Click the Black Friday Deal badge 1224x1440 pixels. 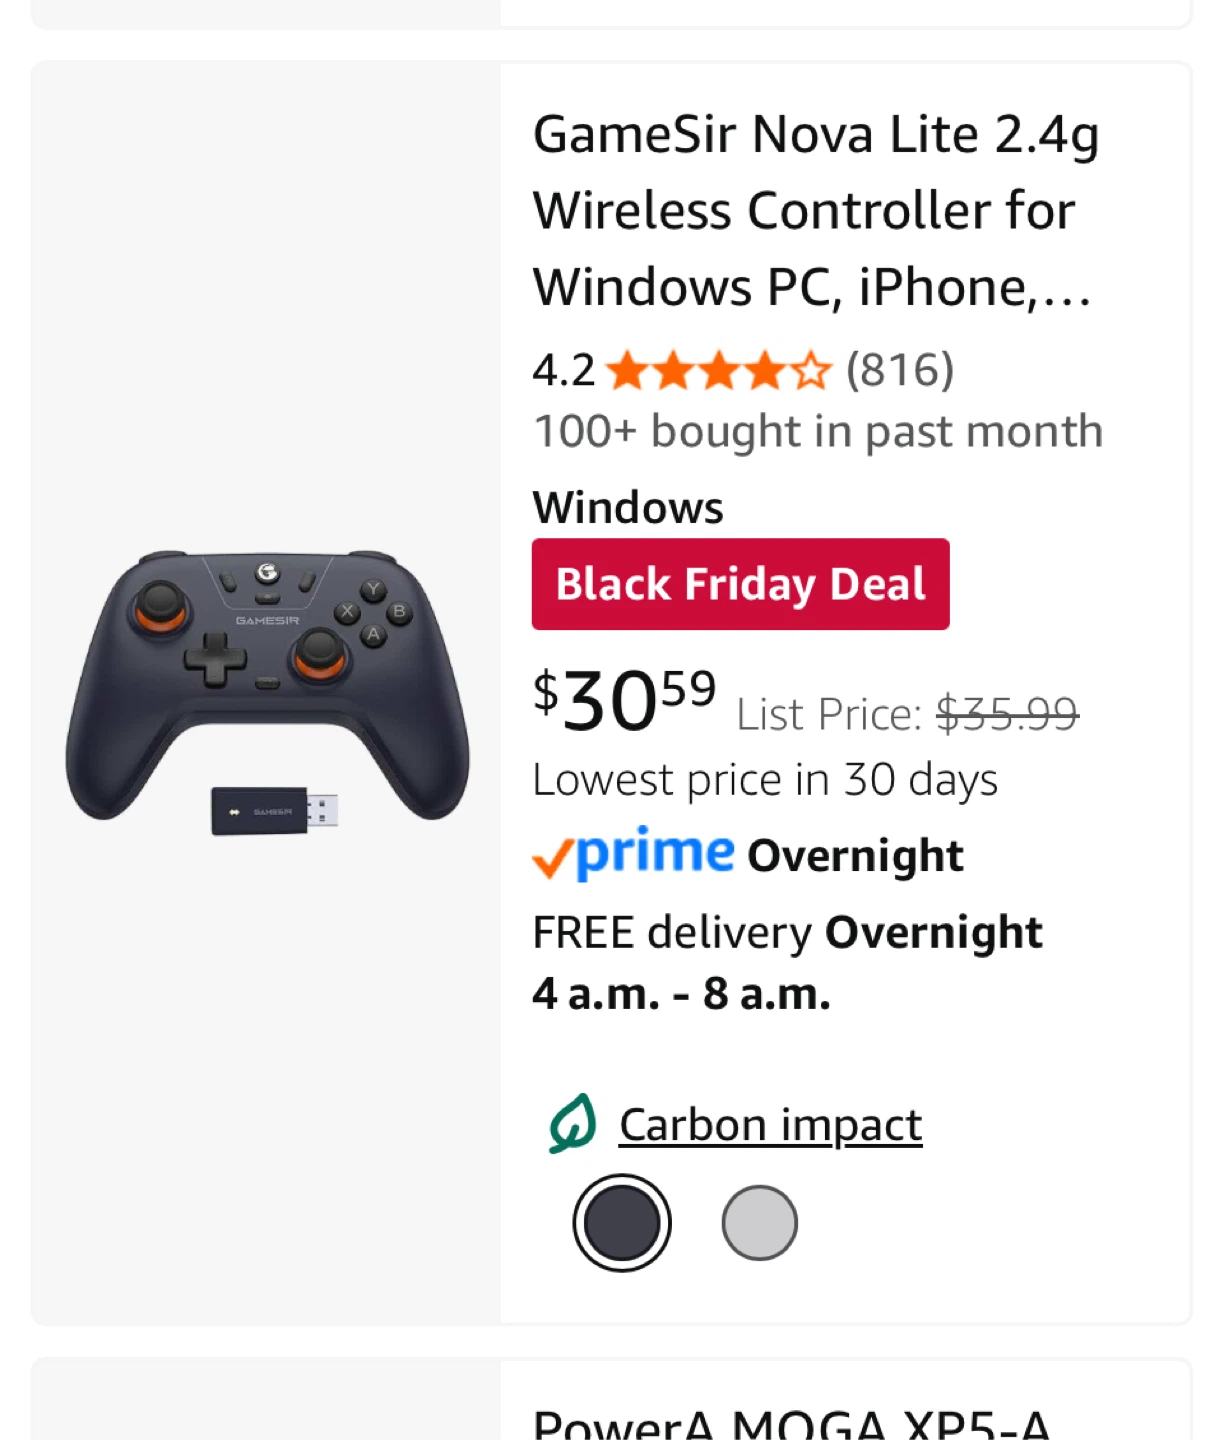tap(740, 584)
